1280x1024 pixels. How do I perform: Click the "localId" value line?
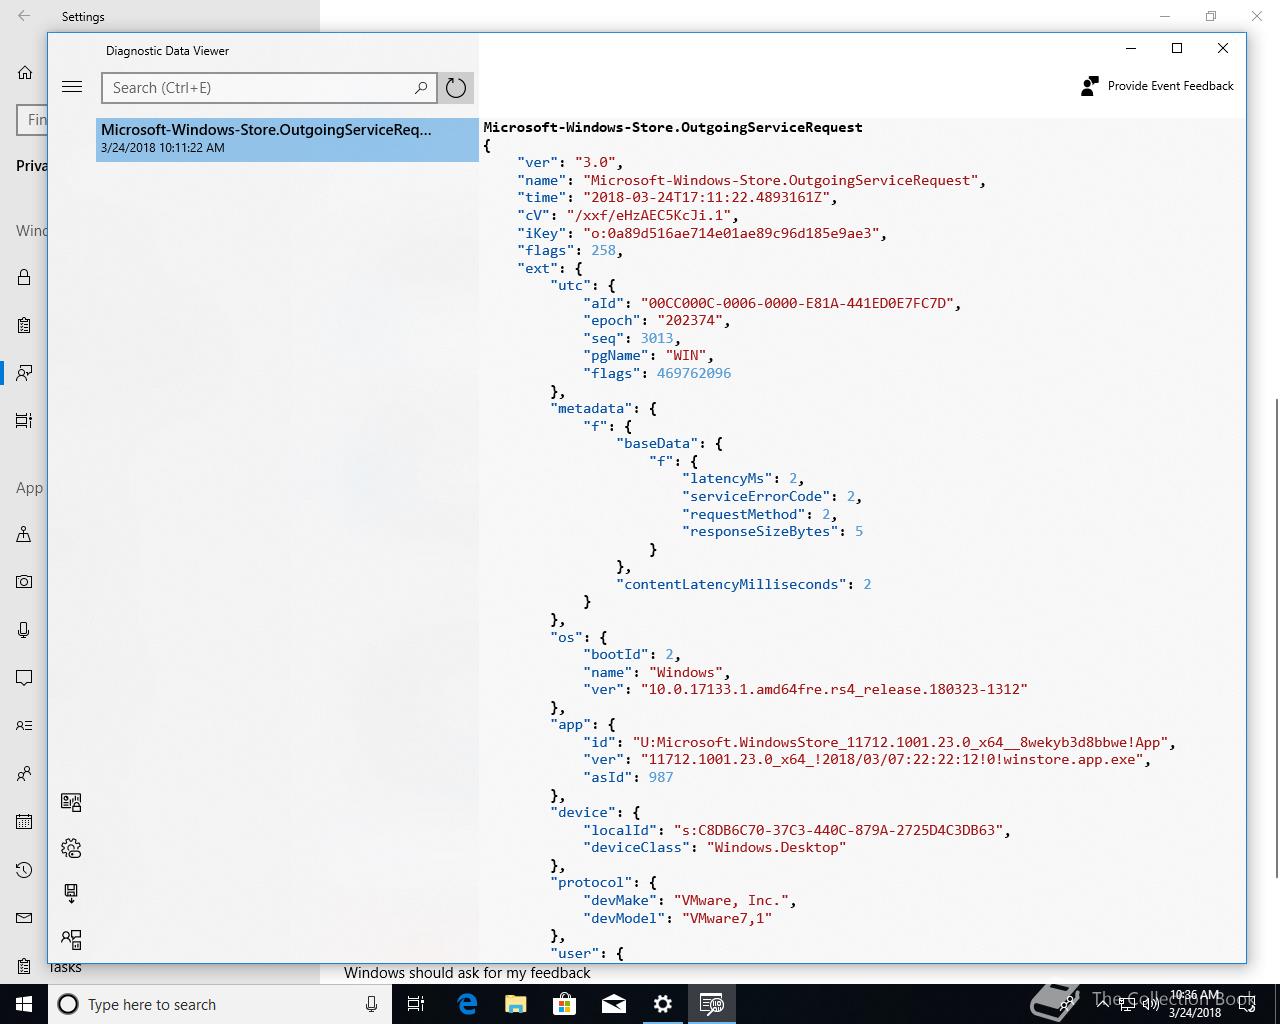pos(797,830)
